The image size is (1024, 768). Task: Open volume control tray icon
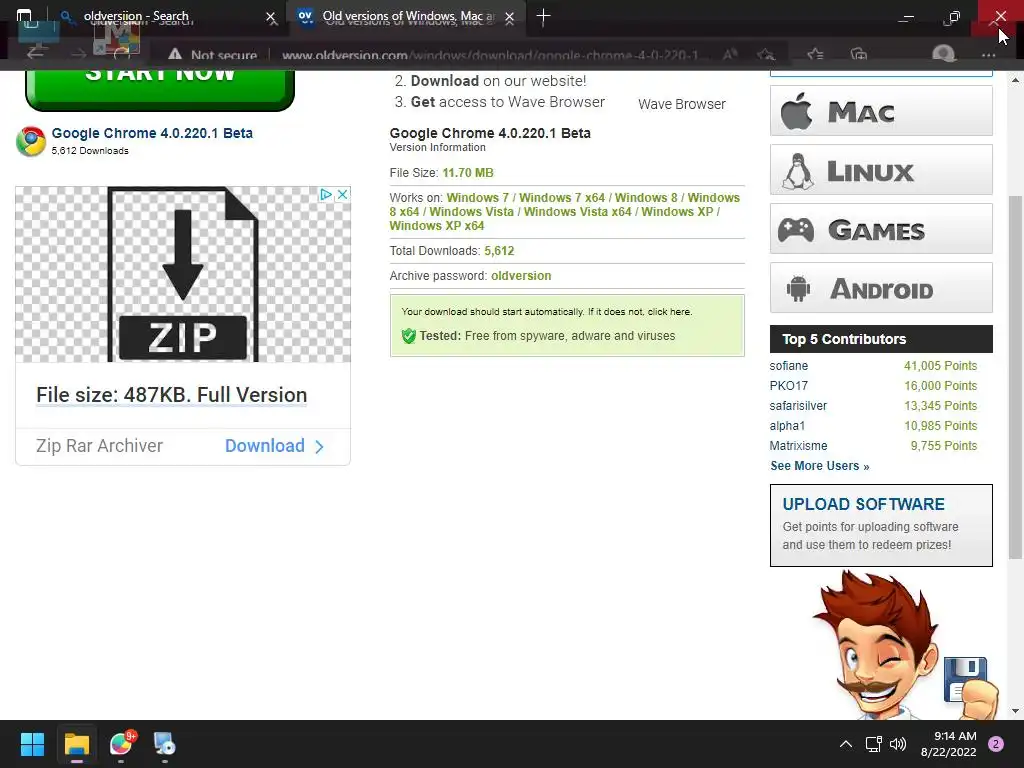tap(898, 744)
